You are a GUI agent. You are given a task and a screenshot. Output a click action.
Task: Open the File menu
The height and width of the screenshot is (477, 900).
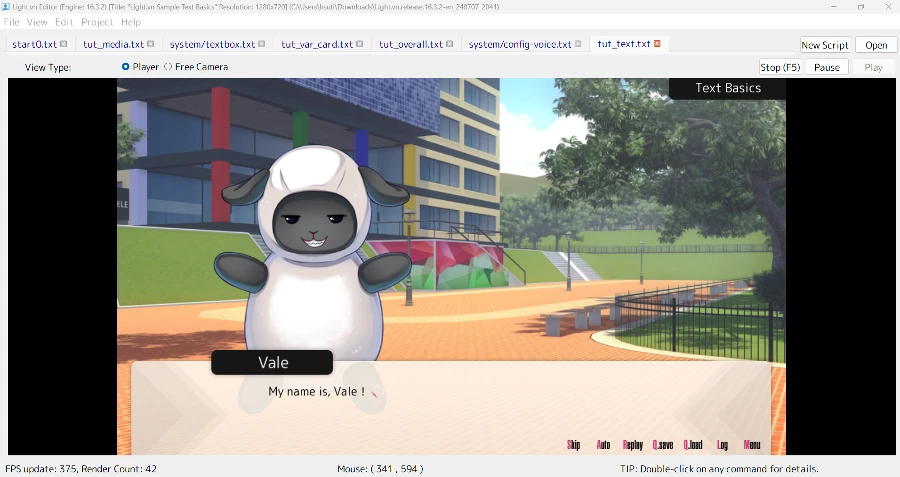(x=12, y=22)
